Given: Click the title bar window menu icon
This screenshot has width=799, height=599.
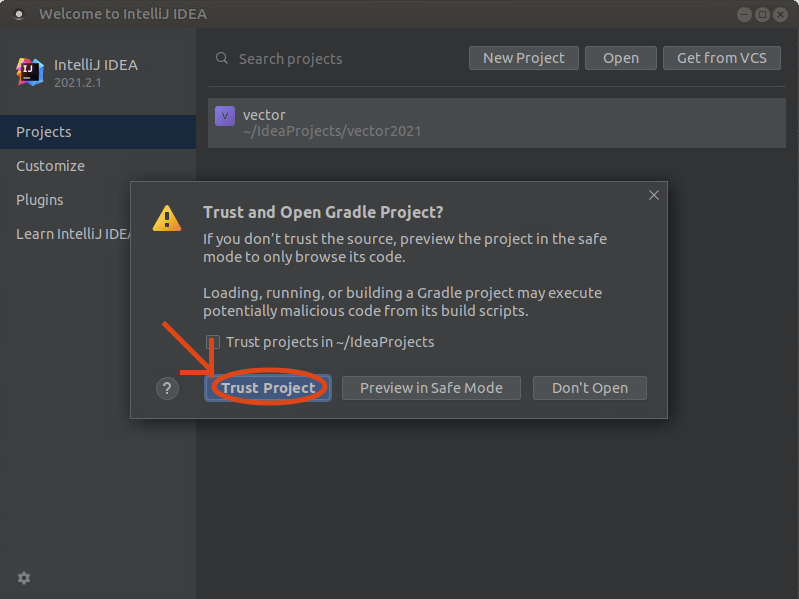Looking at the screenshot, I should (19, 14).
